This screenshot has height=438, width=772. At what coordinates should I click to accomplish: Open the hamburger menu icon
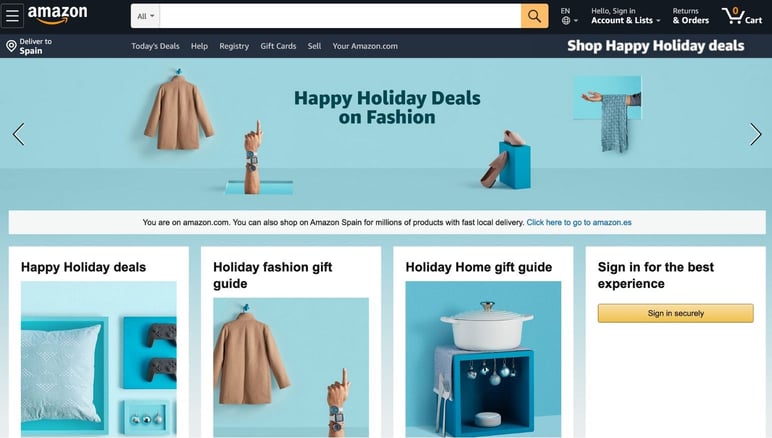12,16
